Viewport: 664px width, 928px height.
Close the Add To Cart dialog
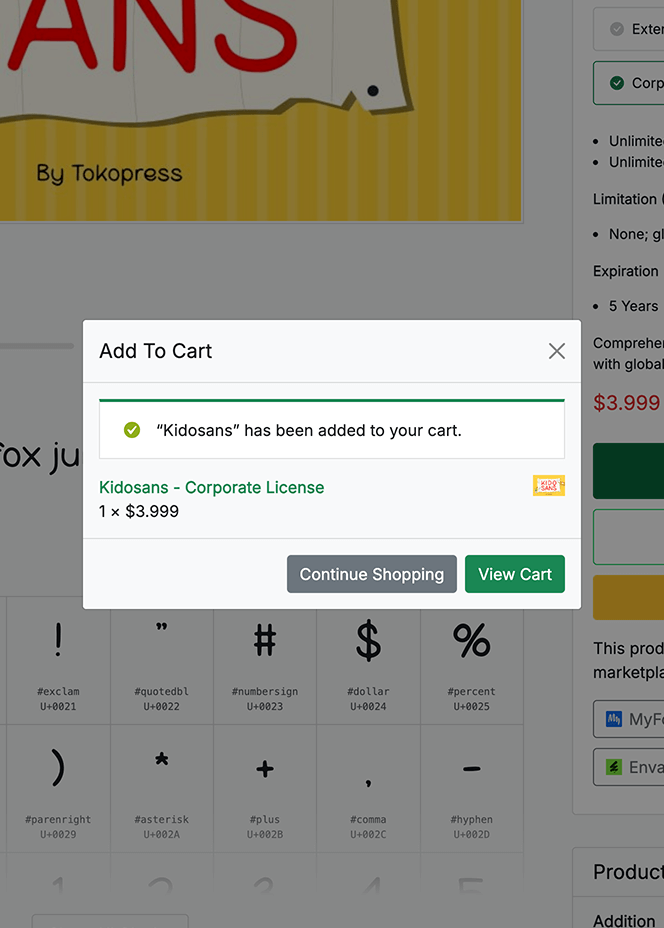[556, 351]
